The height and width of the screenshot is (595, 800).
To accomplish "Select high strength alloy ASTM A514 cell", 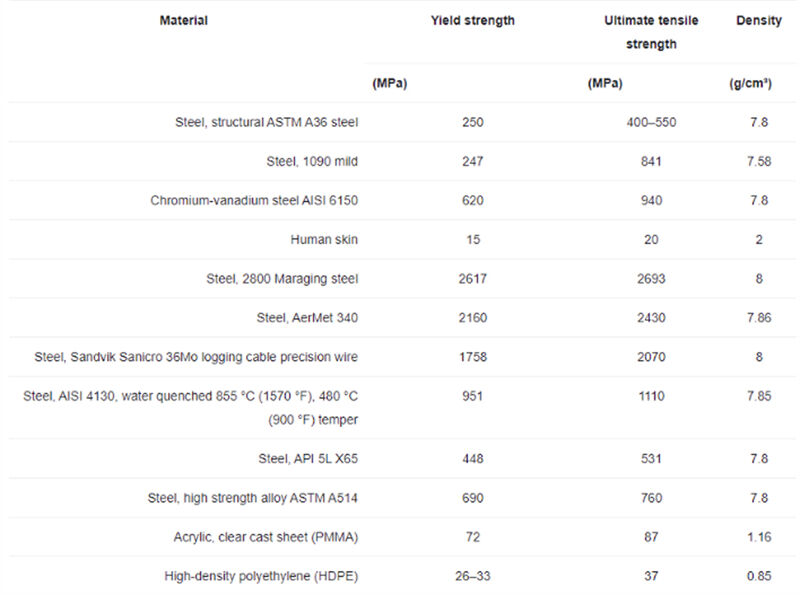I will [253, 498].
